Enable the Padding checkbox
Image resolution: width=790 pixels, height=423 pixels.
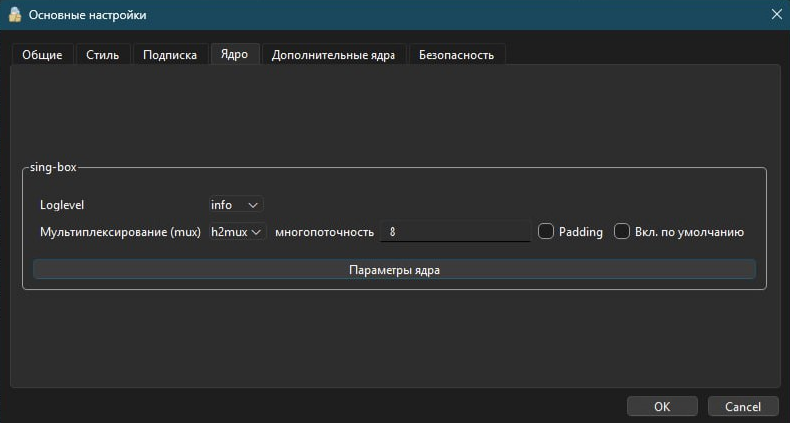pyautogui.click(x=546, y=232)
